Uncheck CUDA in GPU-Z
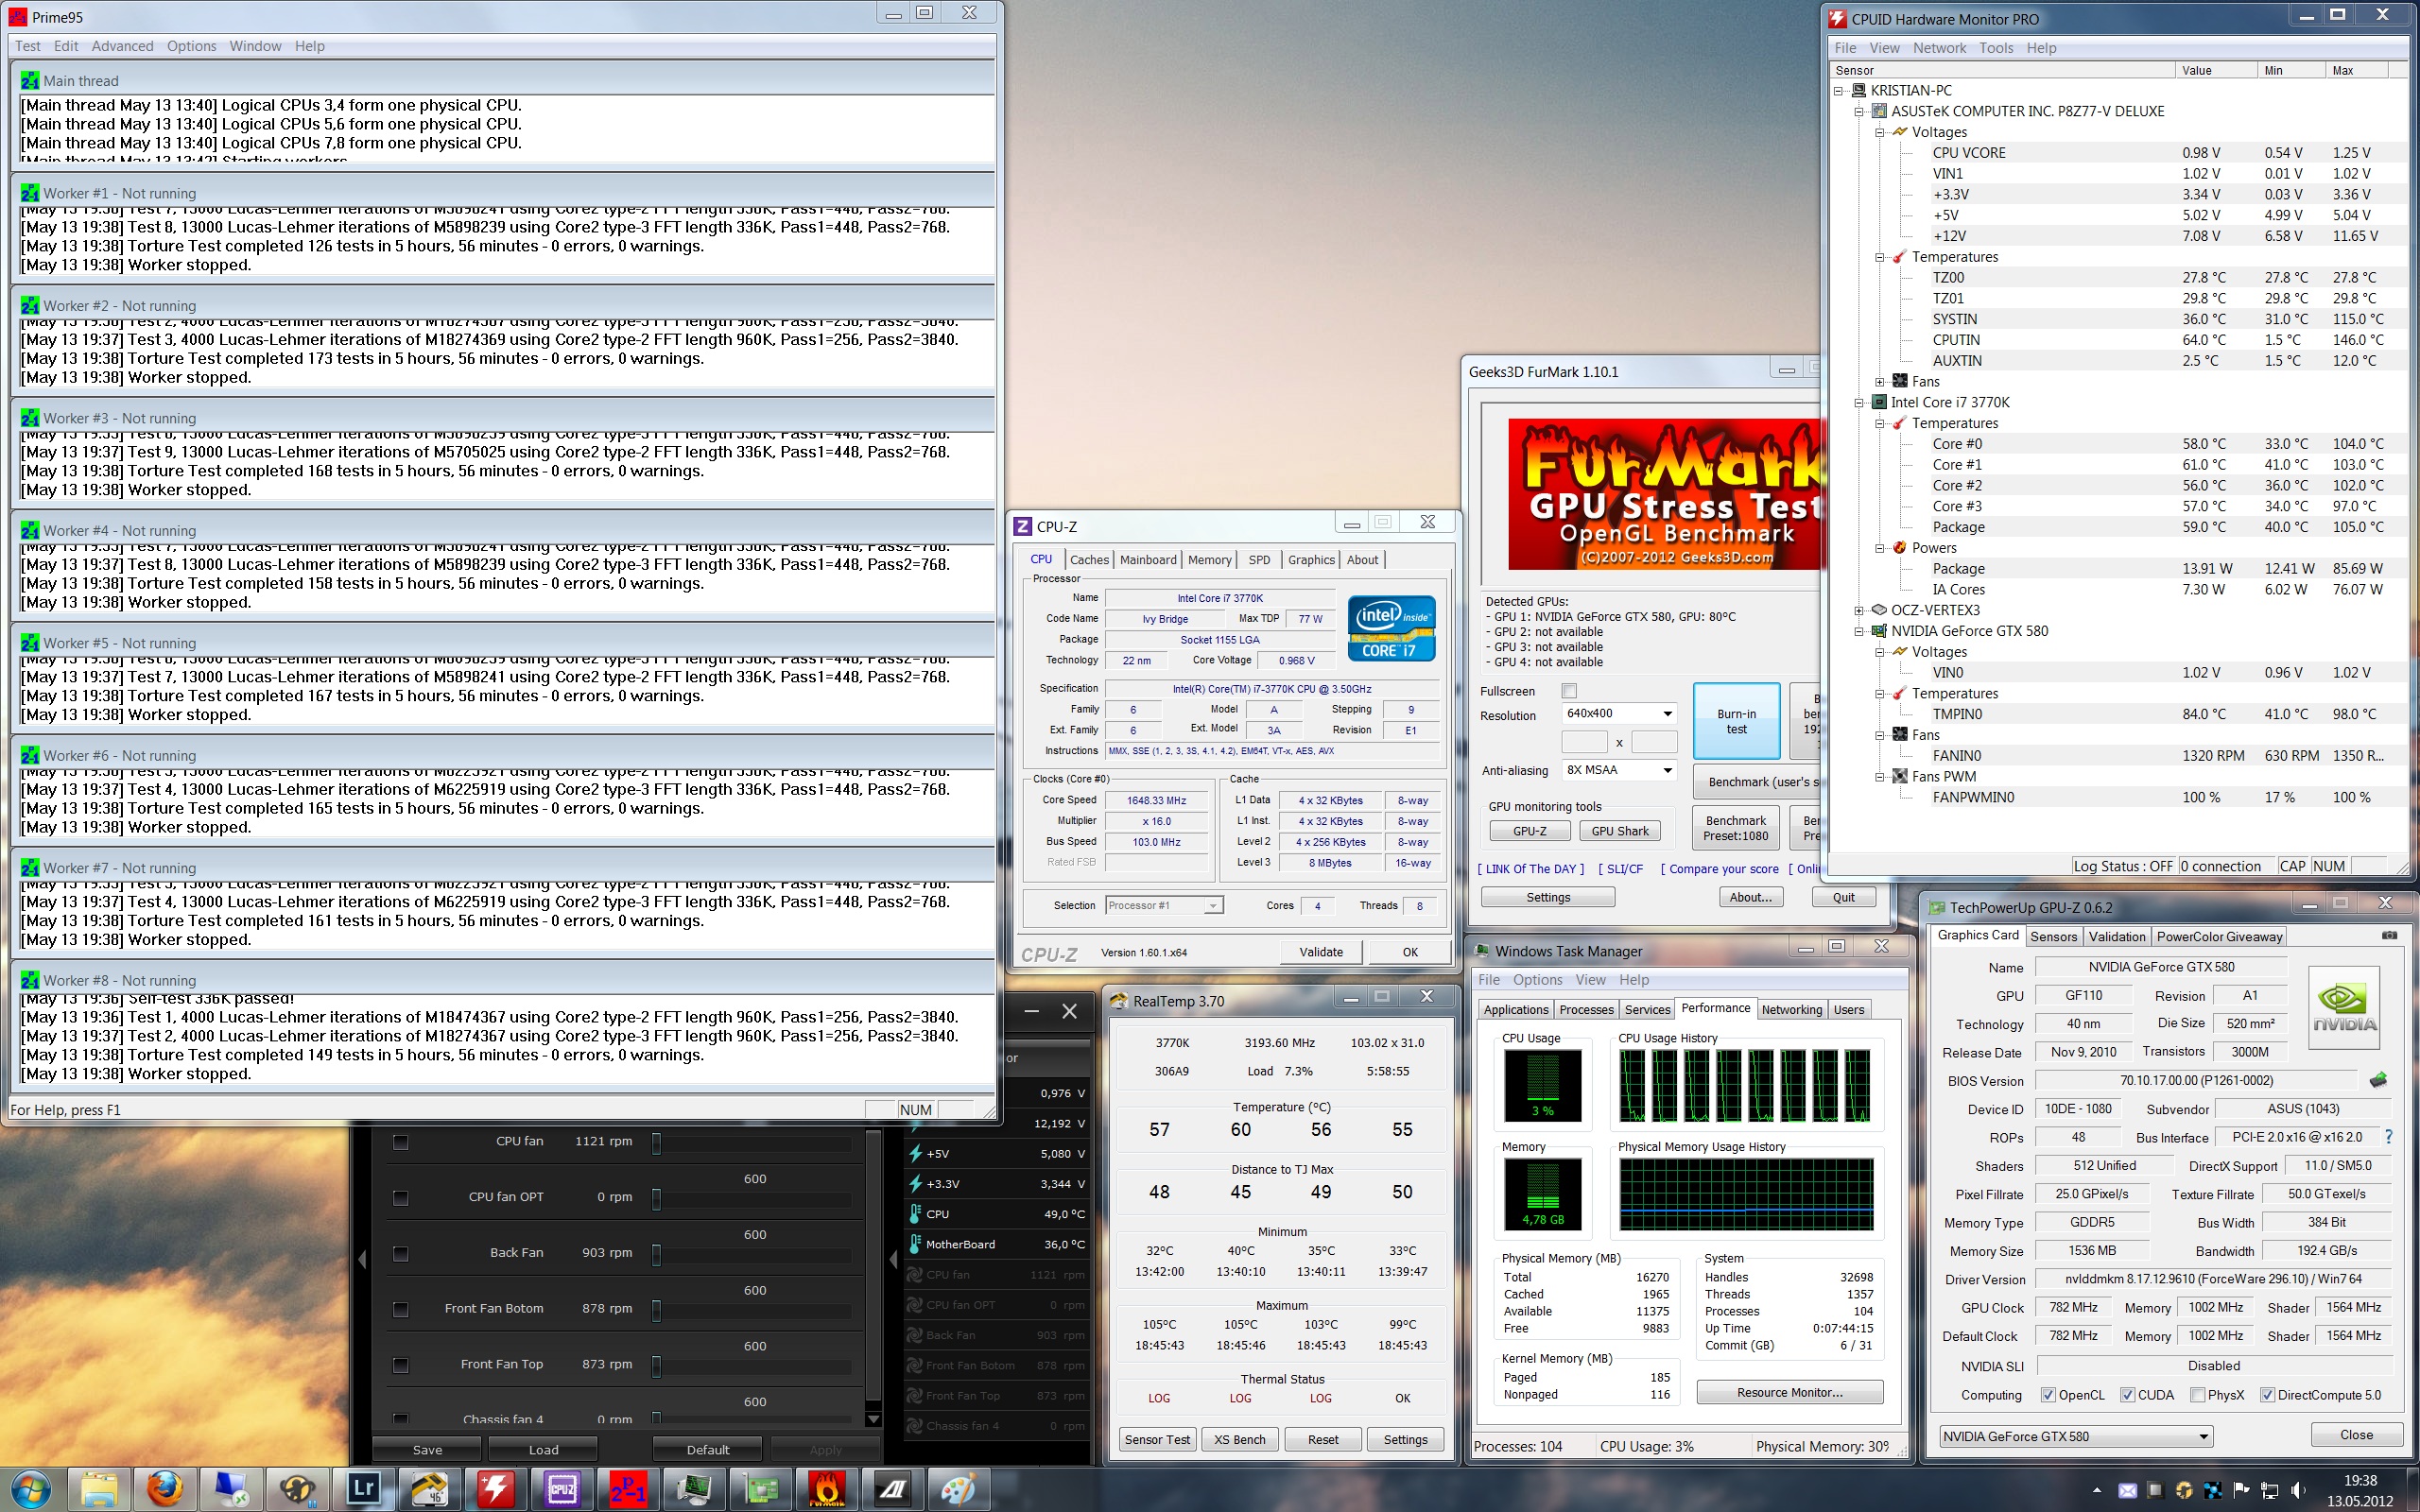Image resolution: width=2420 pixels, height=1512 pixels. [x=2128, y=1395]
